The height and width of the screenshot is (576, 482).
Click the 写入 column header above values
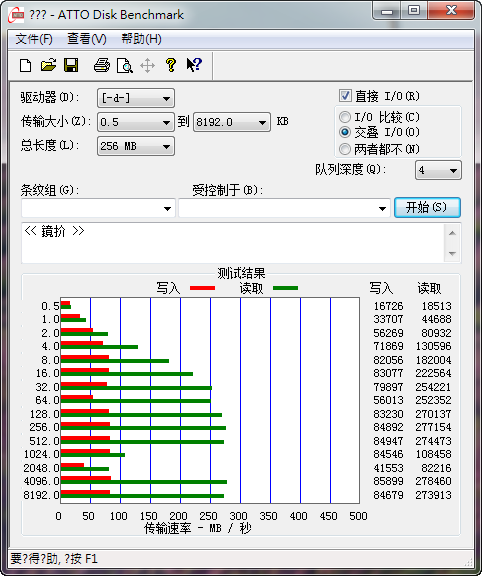(x=381, y=288)
